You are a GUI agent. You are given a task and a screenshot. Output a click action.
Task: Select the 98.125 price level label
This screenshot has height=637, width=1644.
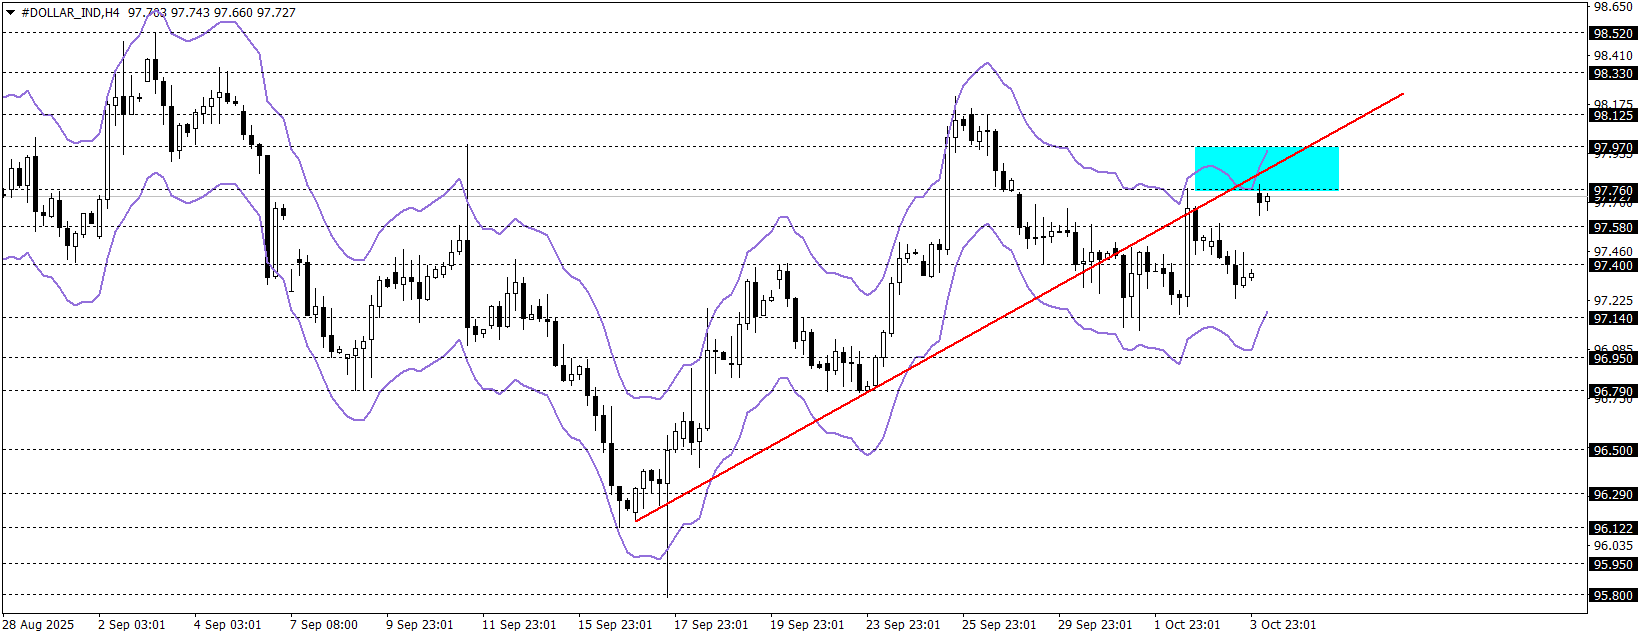[x=1613, y=115]
